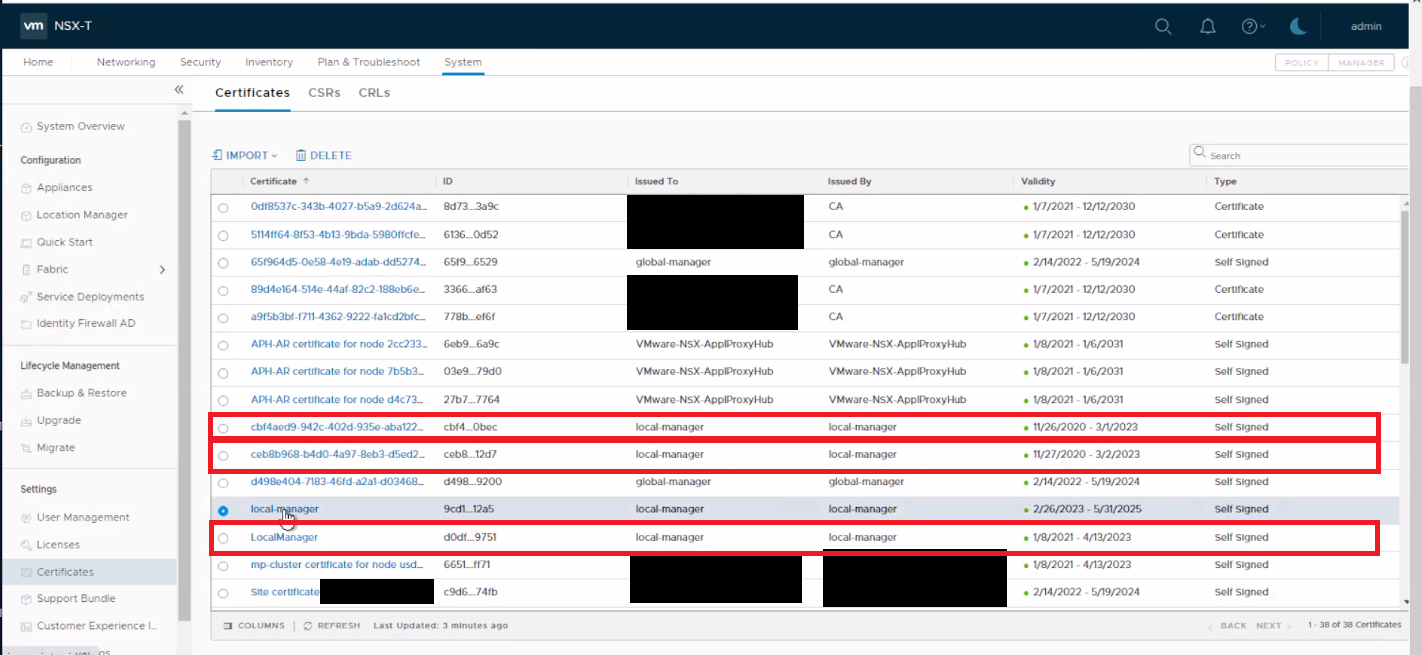This screenshot has height=655, width=1422.
Task: Click the refresh icon in table footer
Action: 309,625
